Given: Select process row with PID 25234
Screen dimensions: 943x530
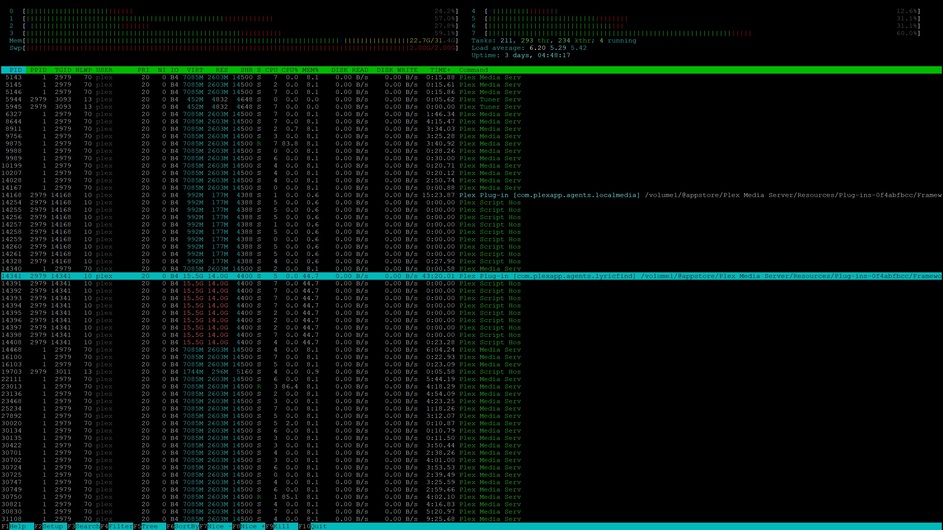Looking at the screenshot, I should pos(472,408).
